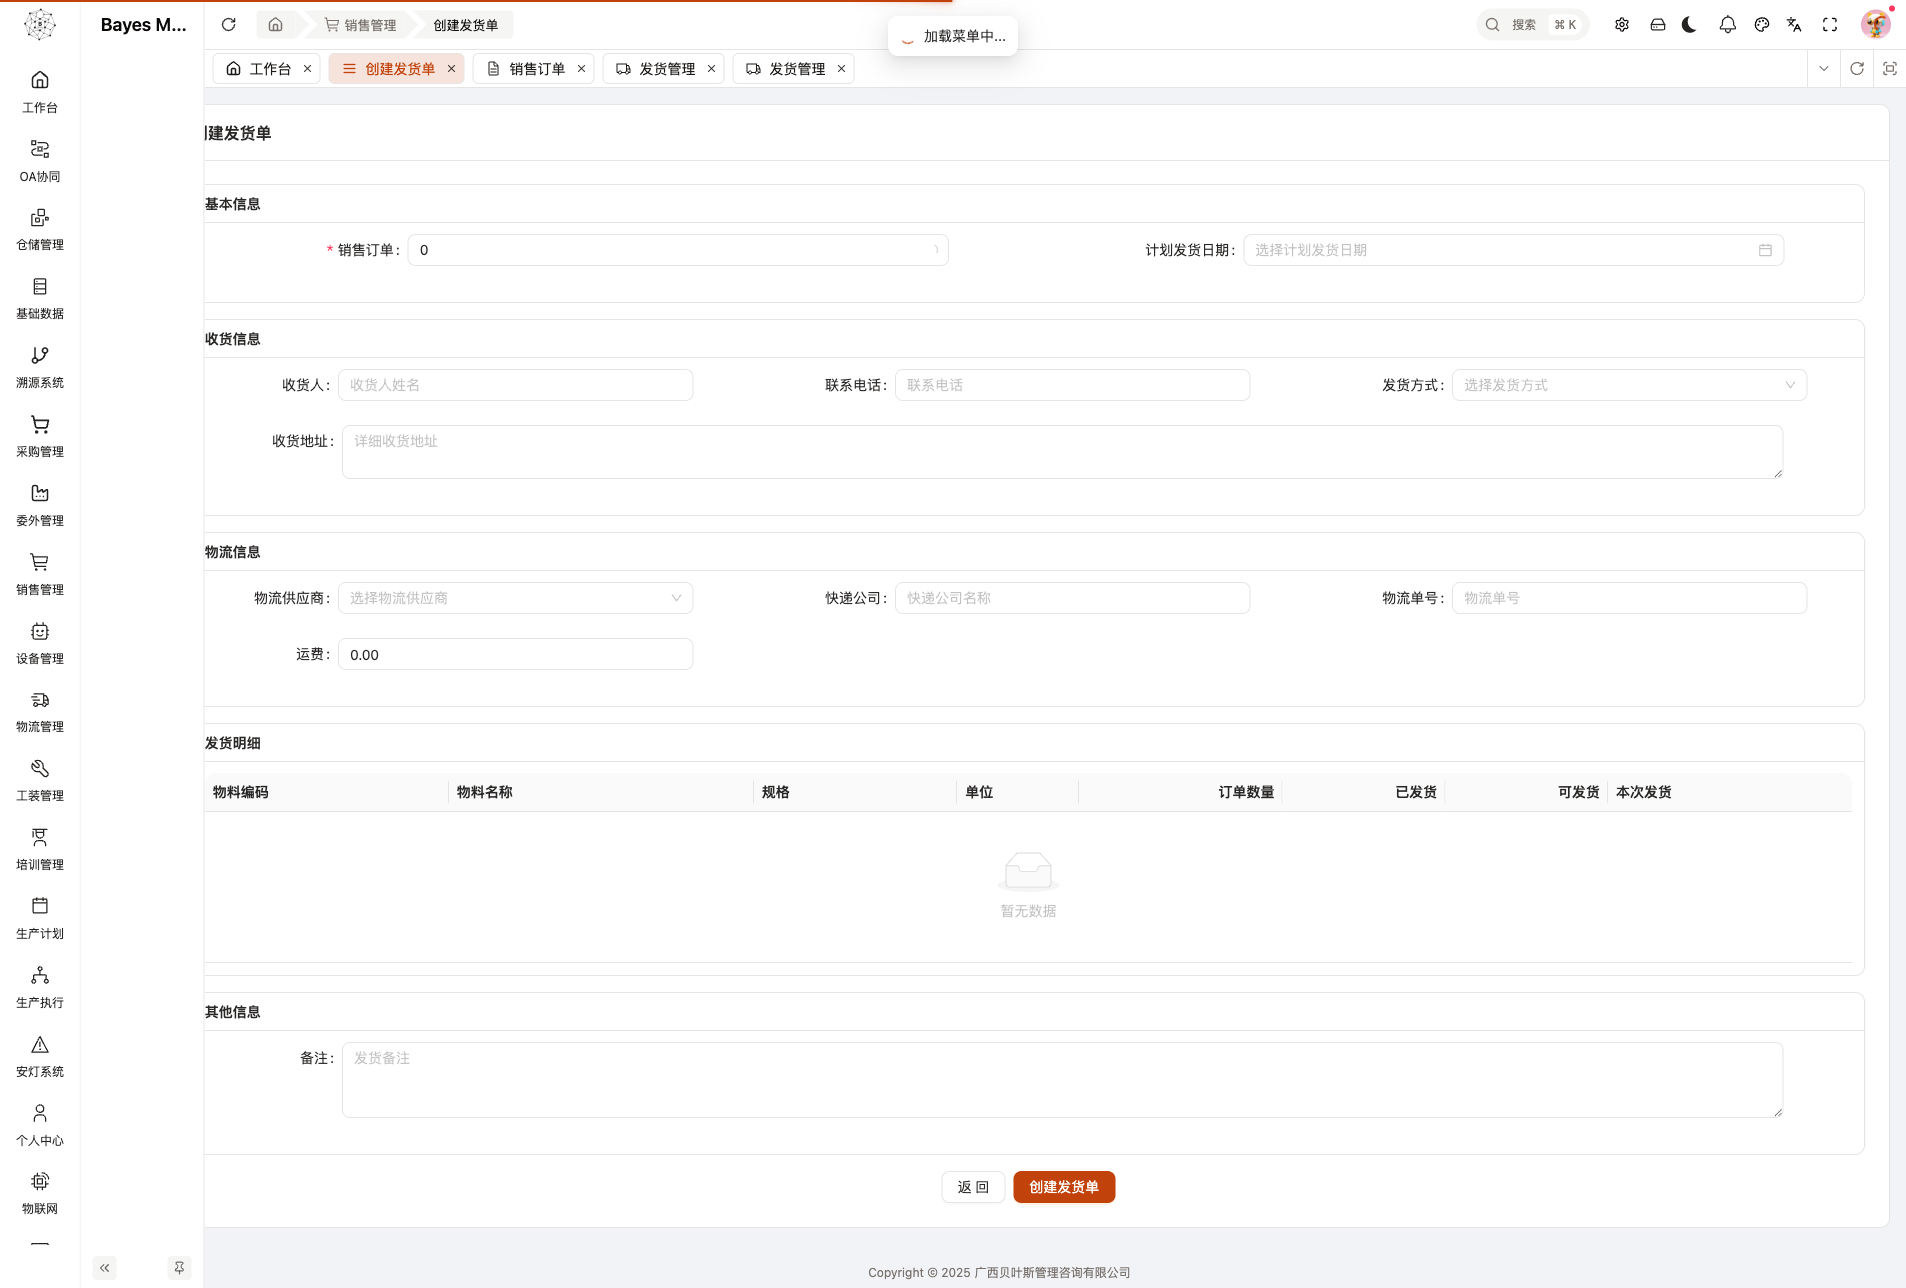Click the 备注 textarea

[1062, 1080]
